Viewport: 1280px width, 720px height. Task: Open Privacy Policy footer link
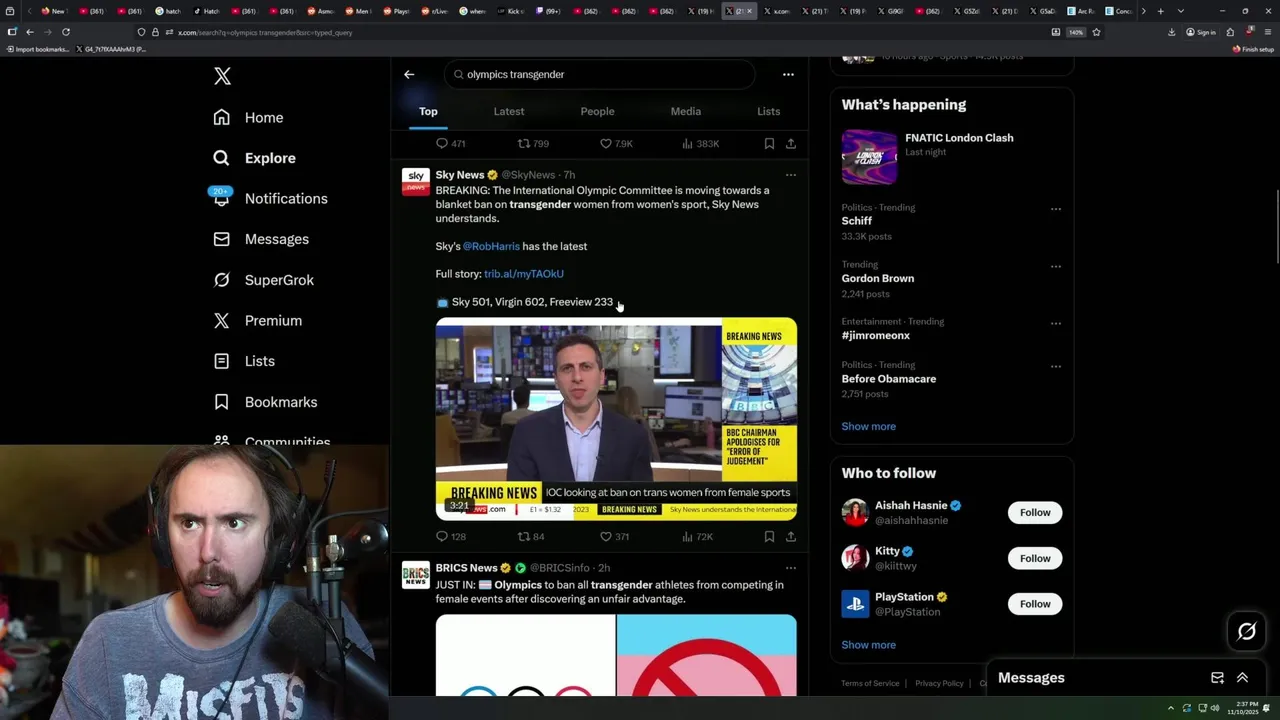(939, 684)
